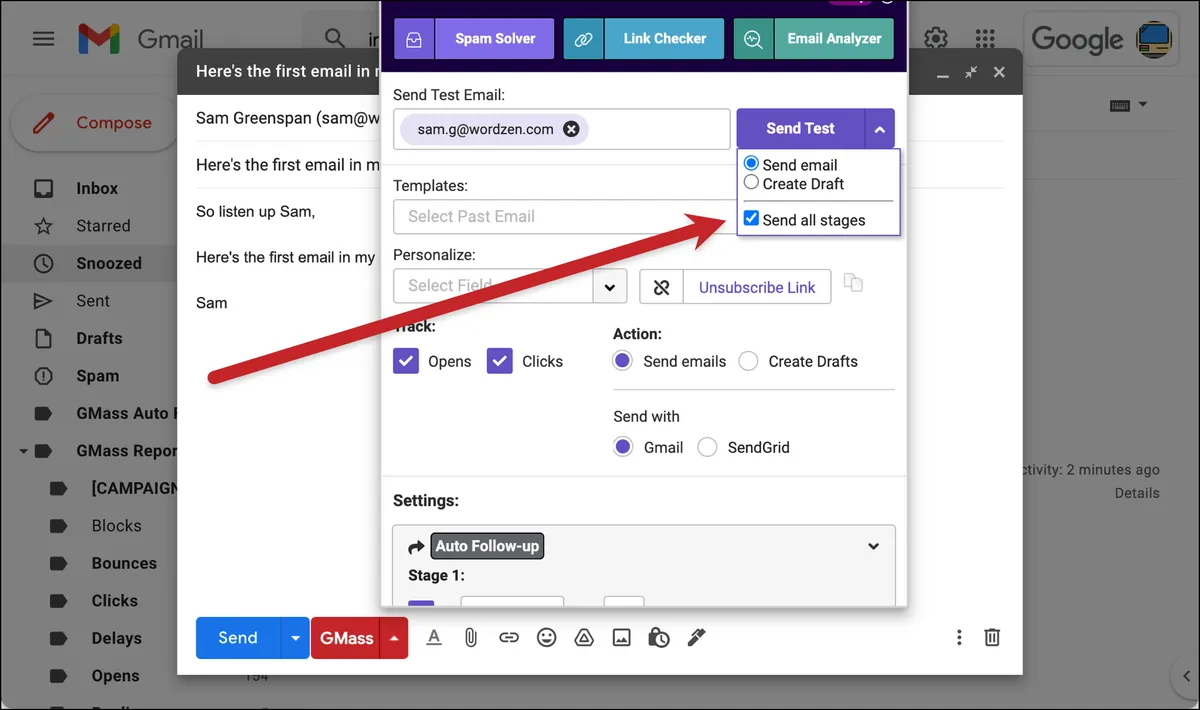Insert photo from compose toolbar
This screenshot has height=710, width=1200.
622,637
